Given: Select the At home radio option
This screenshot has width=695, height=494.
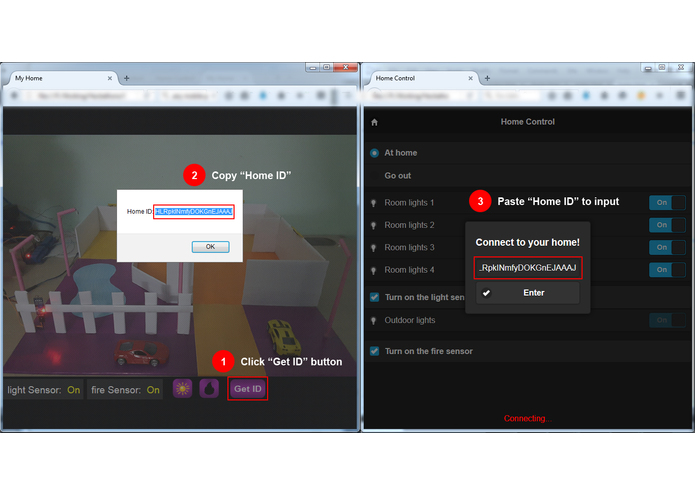Looking at the screenshot, I should [x=375, y=153].
